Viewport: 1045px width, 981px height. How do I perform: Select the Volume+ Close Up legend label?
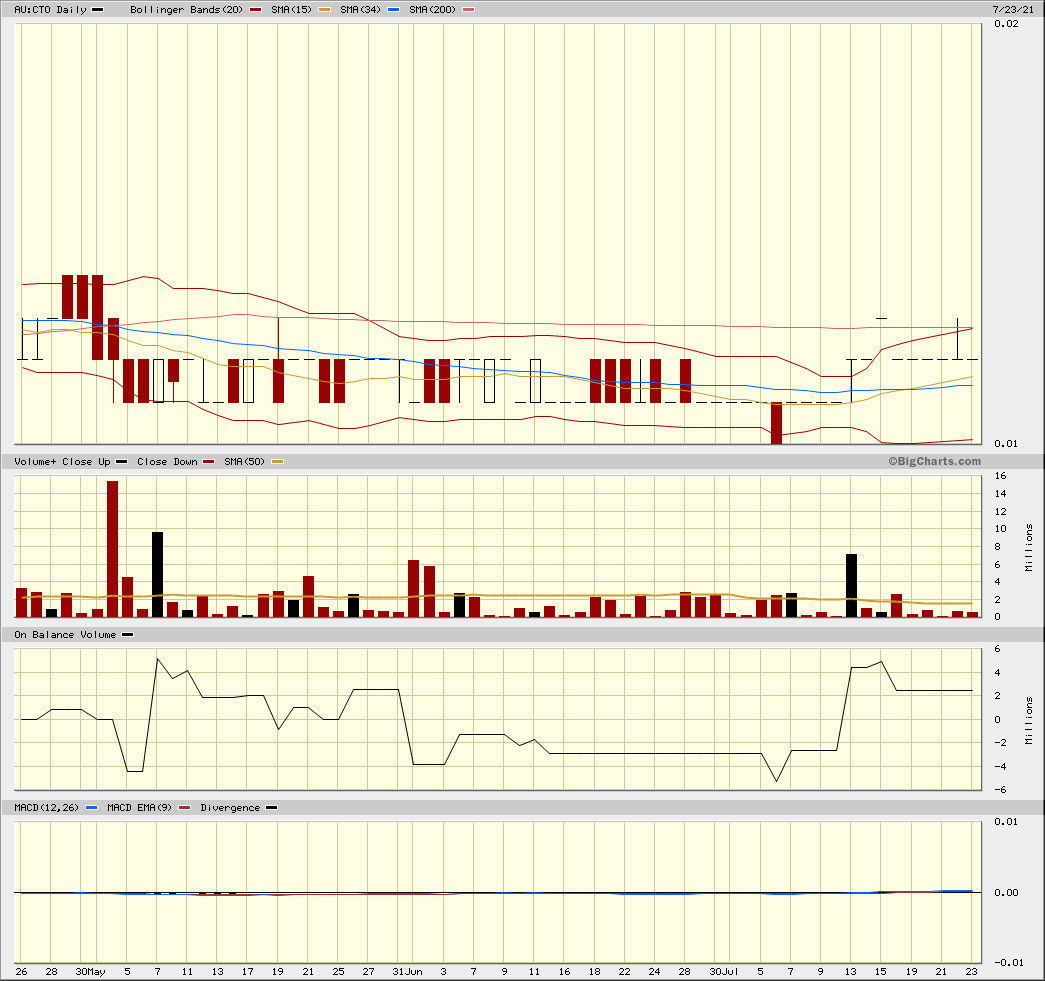[x=62, y=462]
